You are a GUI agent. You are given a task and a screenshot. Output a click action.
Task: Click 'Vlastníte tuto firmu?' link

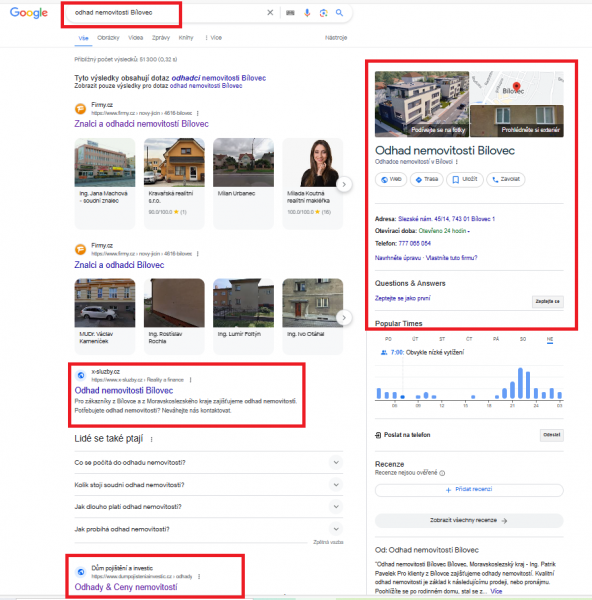(452, 258)
